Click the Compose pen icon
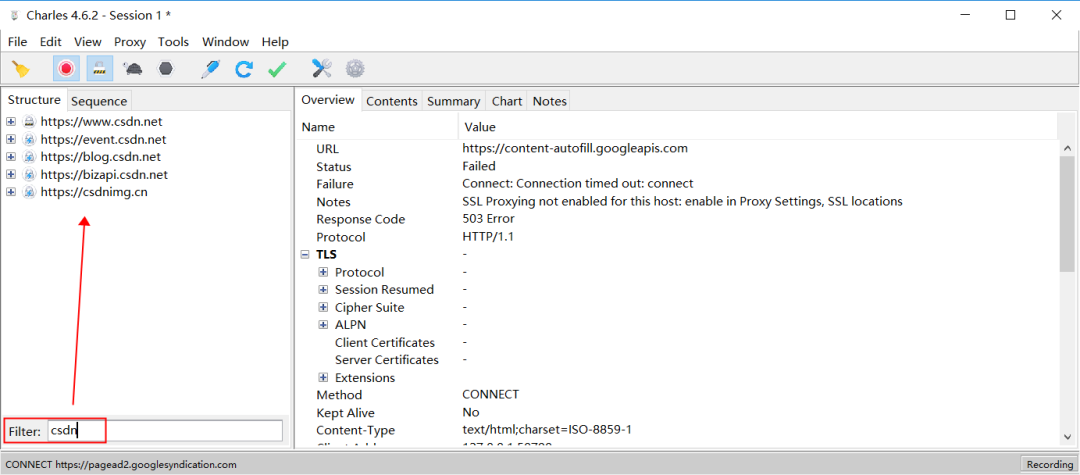 click(x=210, y=69)
